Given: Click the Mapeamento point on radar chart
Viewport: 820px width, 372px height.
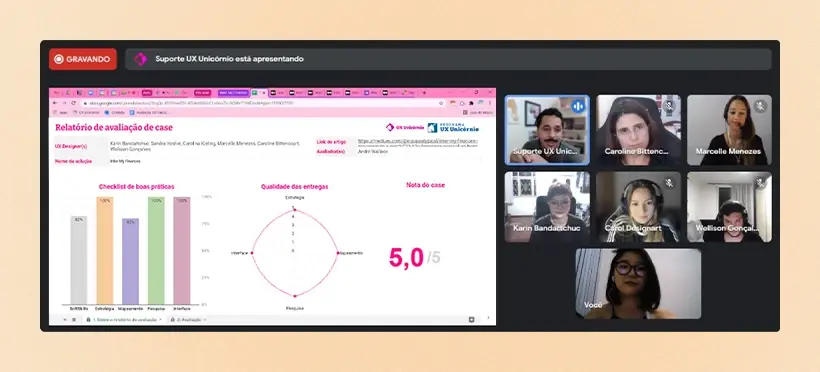Looking at the screenshot, I should coord(337,253).
